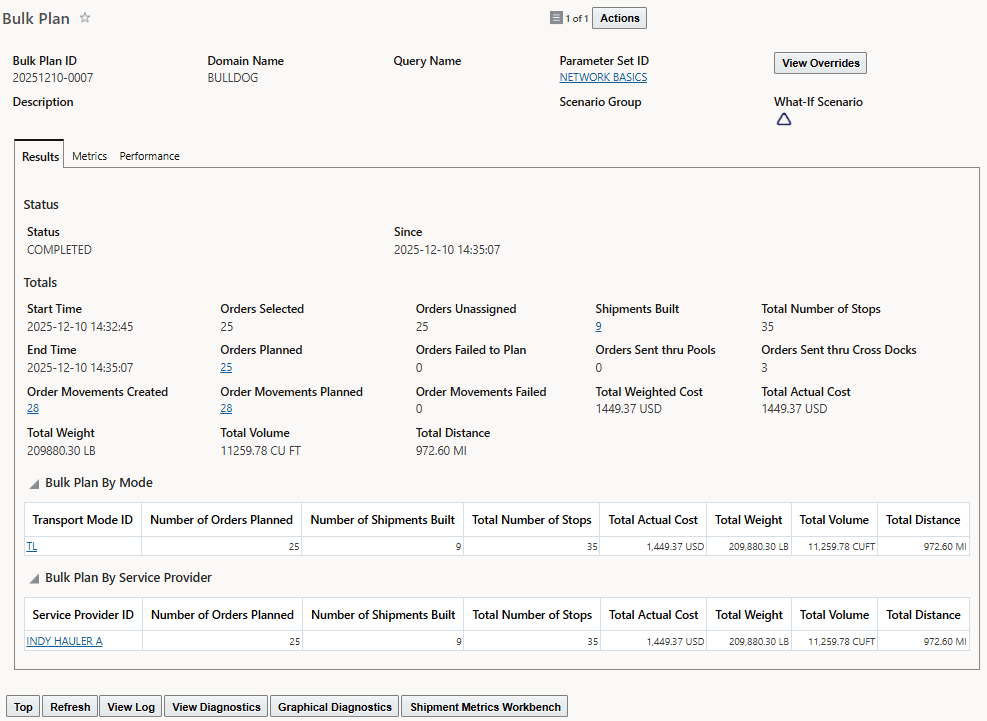Select the Results tab
This screenshot has width=987, height=721.
[x=39, y=155]
